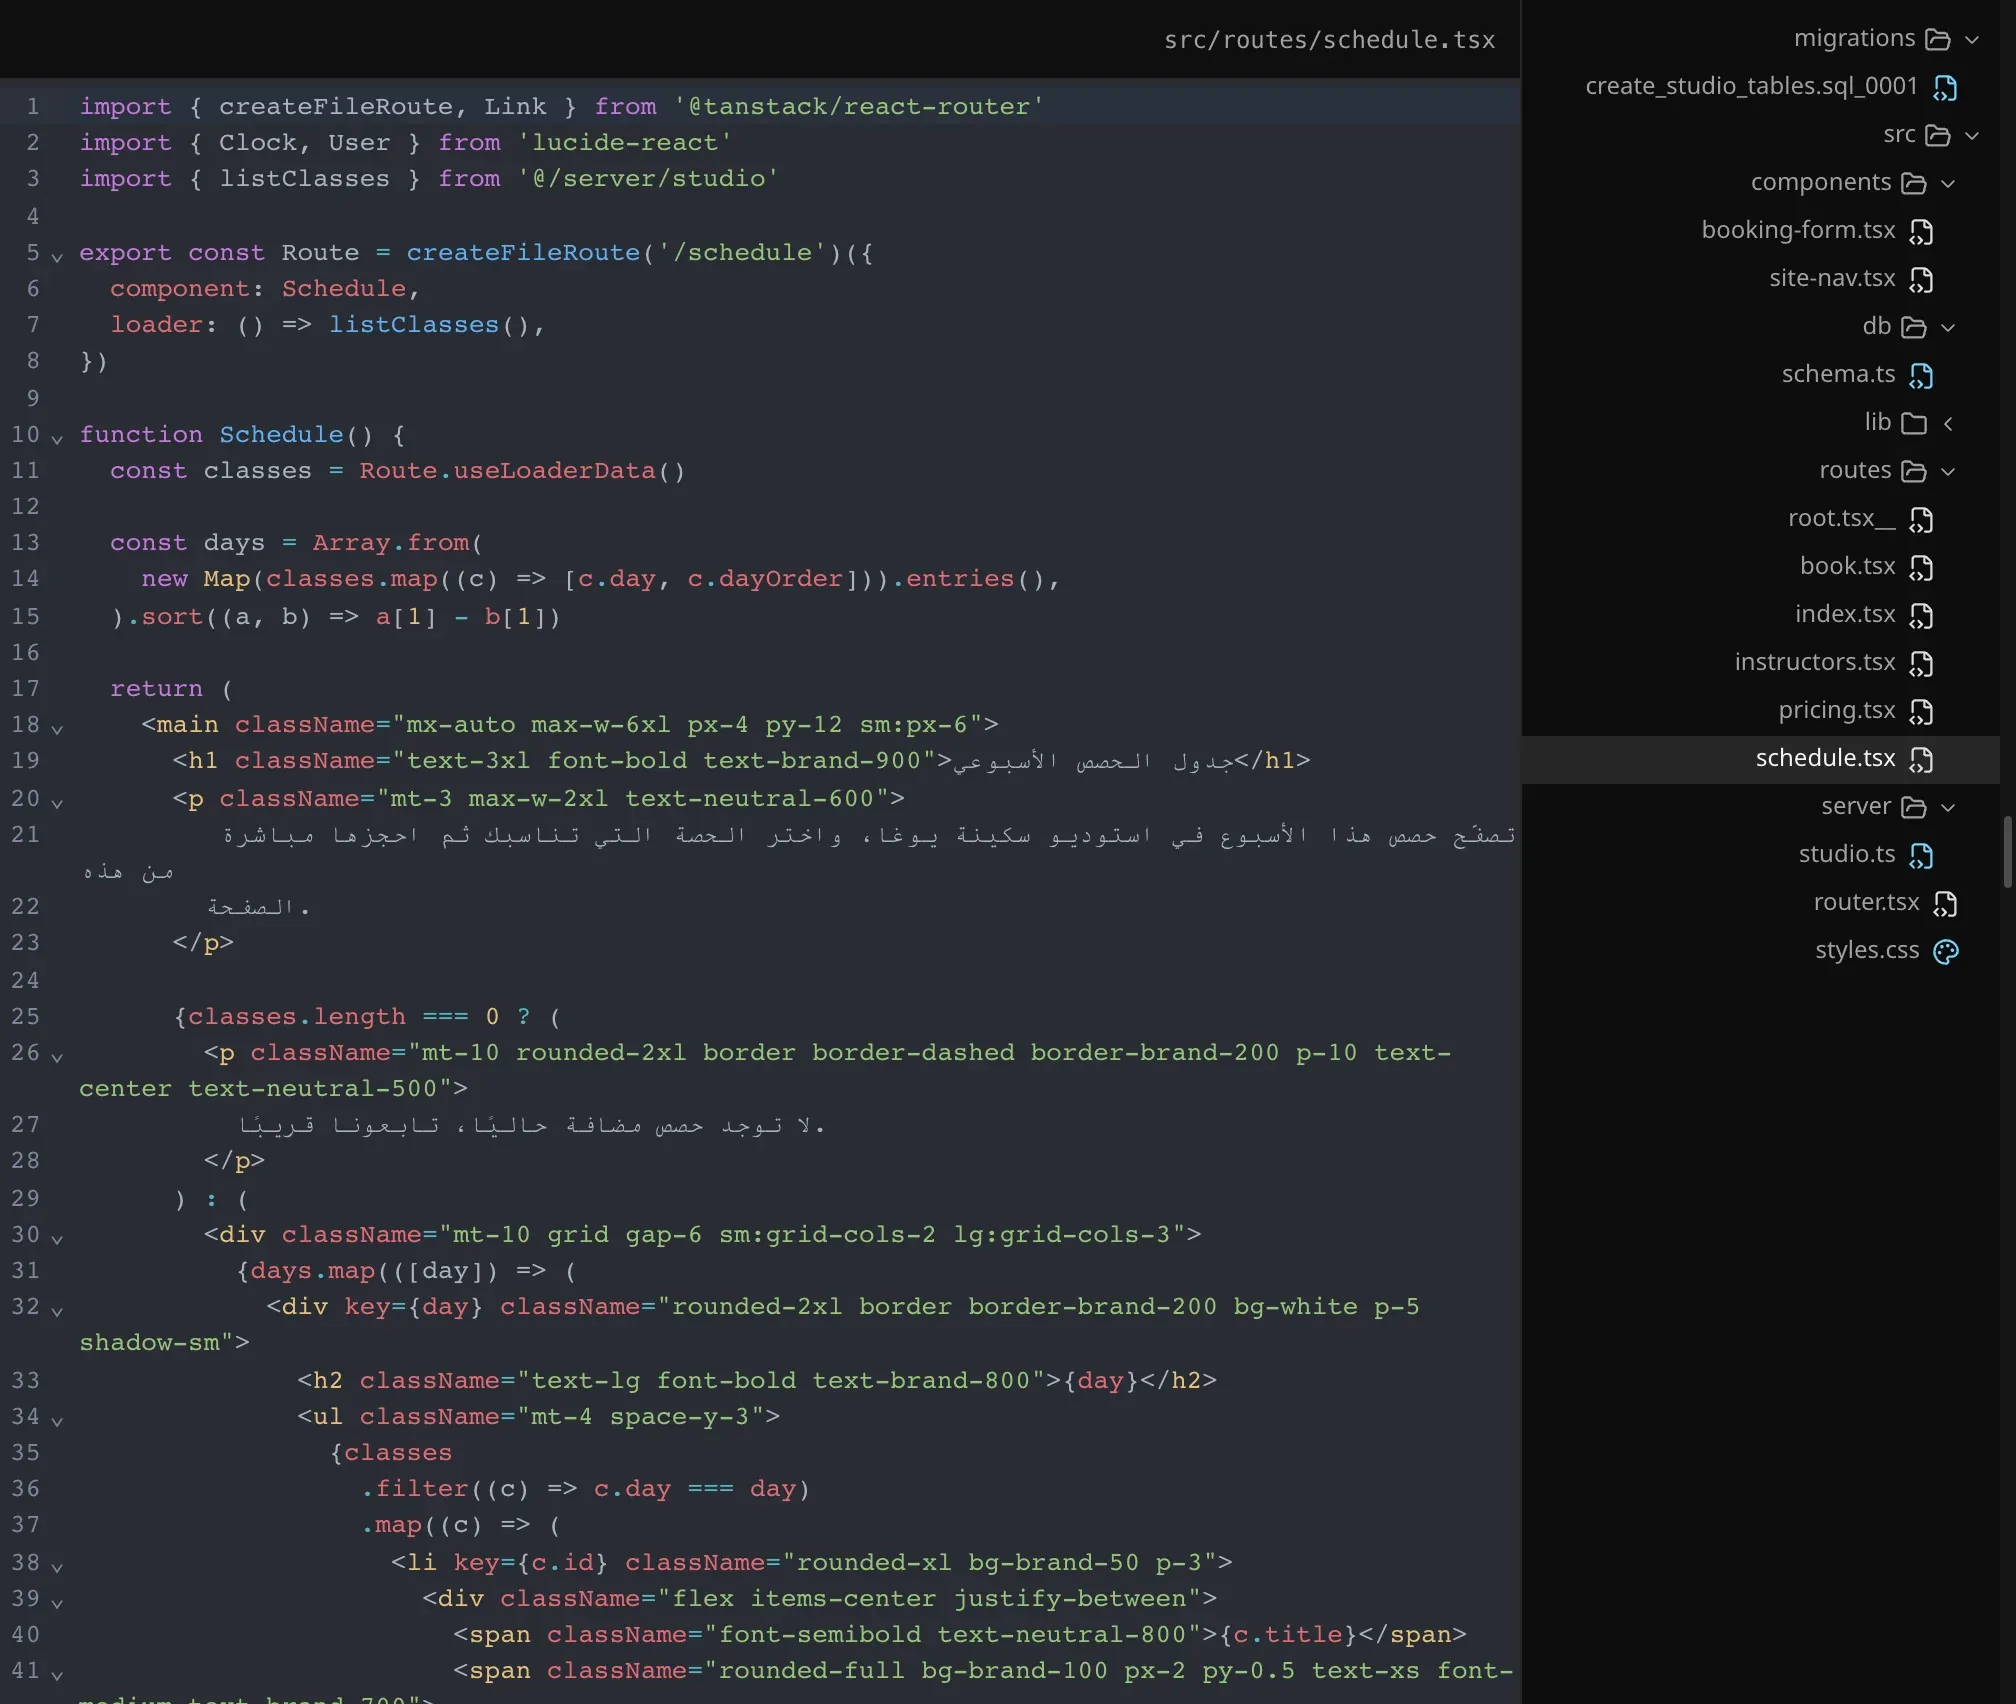Click the styles.css palette icon
Image resolution: width=2016 pixels, height=1704 pixels.
pyautogui.click(x=1945, y=951)
